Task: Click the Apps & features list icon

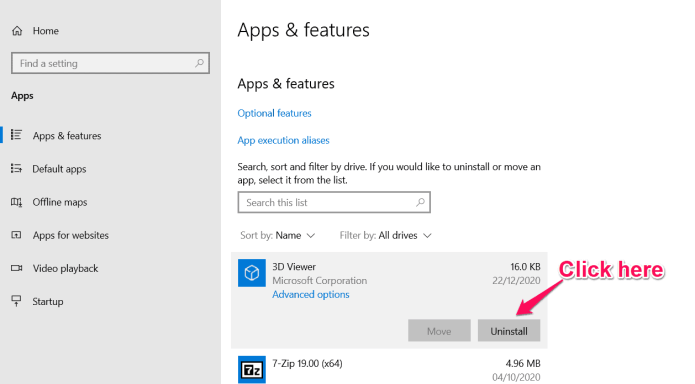Action: pos(16,135)
